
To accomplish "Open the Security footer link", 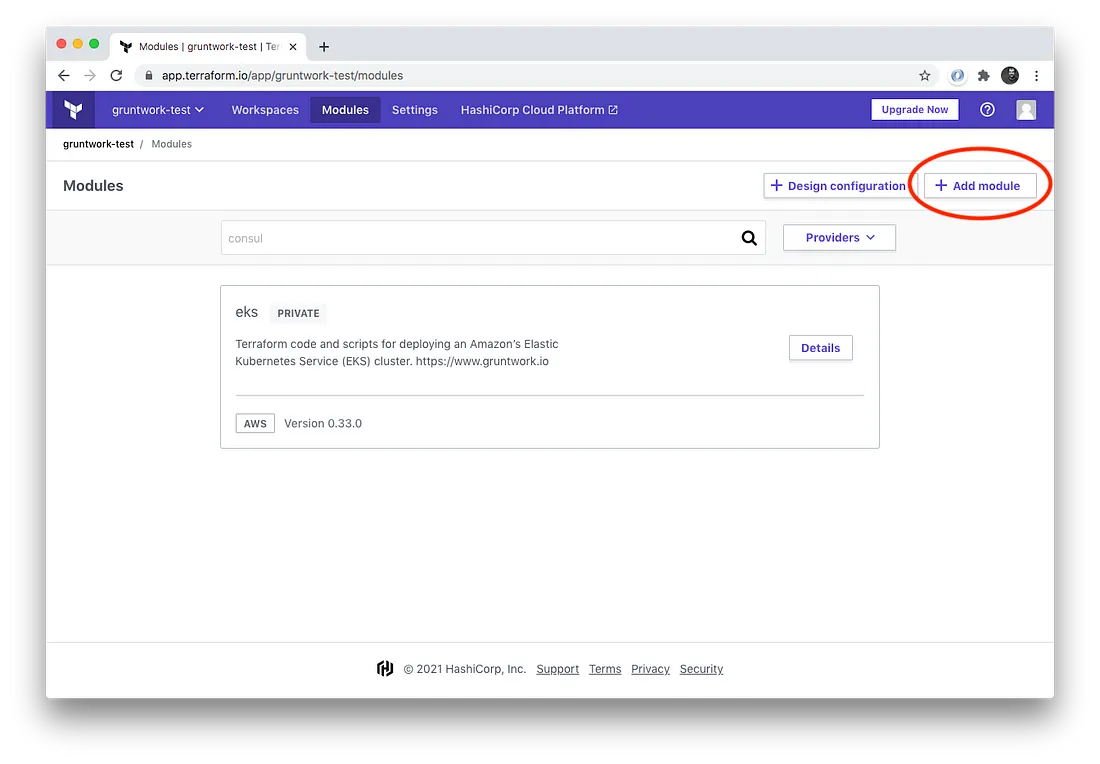I will 701,669.
